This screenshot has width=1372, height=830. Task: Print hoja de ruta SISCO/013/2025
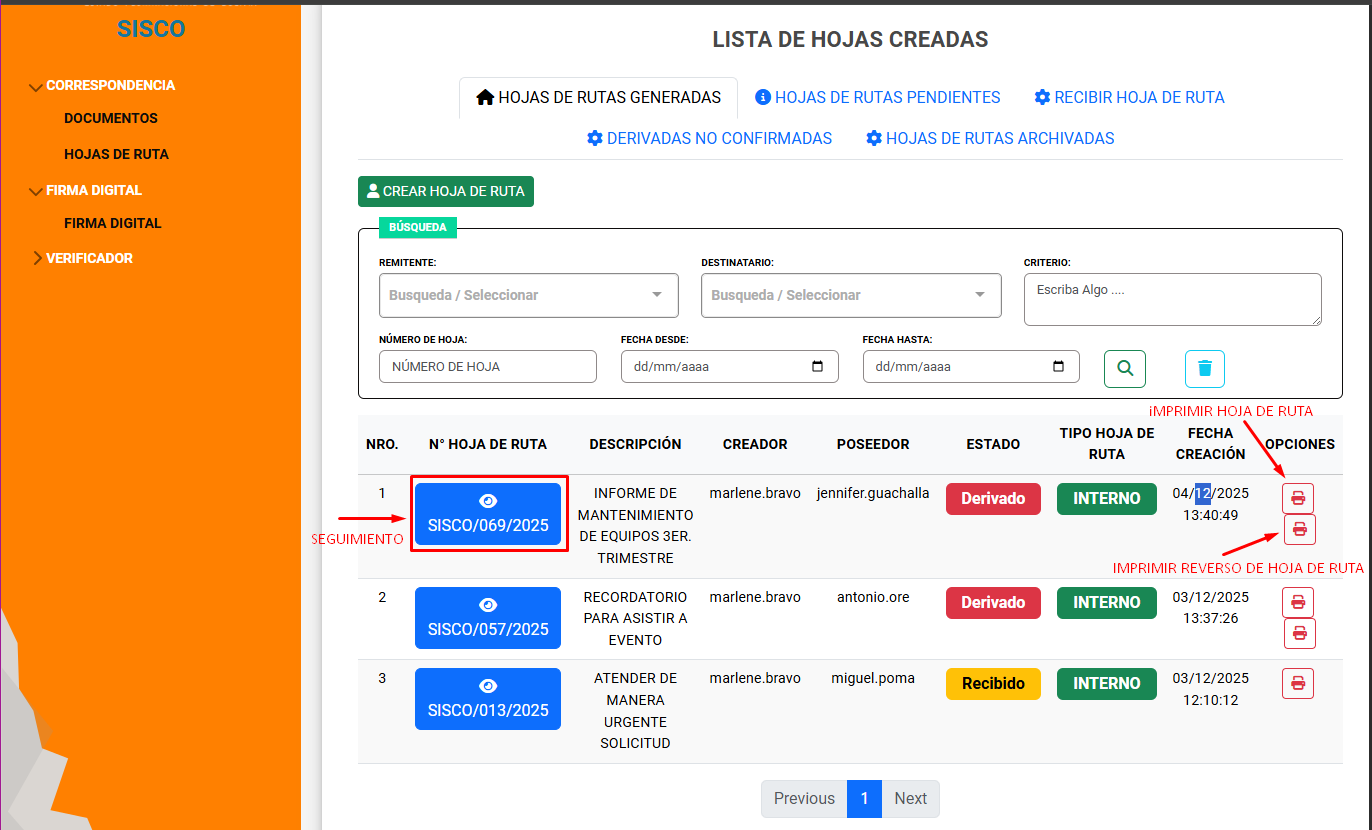[1298, 683]
